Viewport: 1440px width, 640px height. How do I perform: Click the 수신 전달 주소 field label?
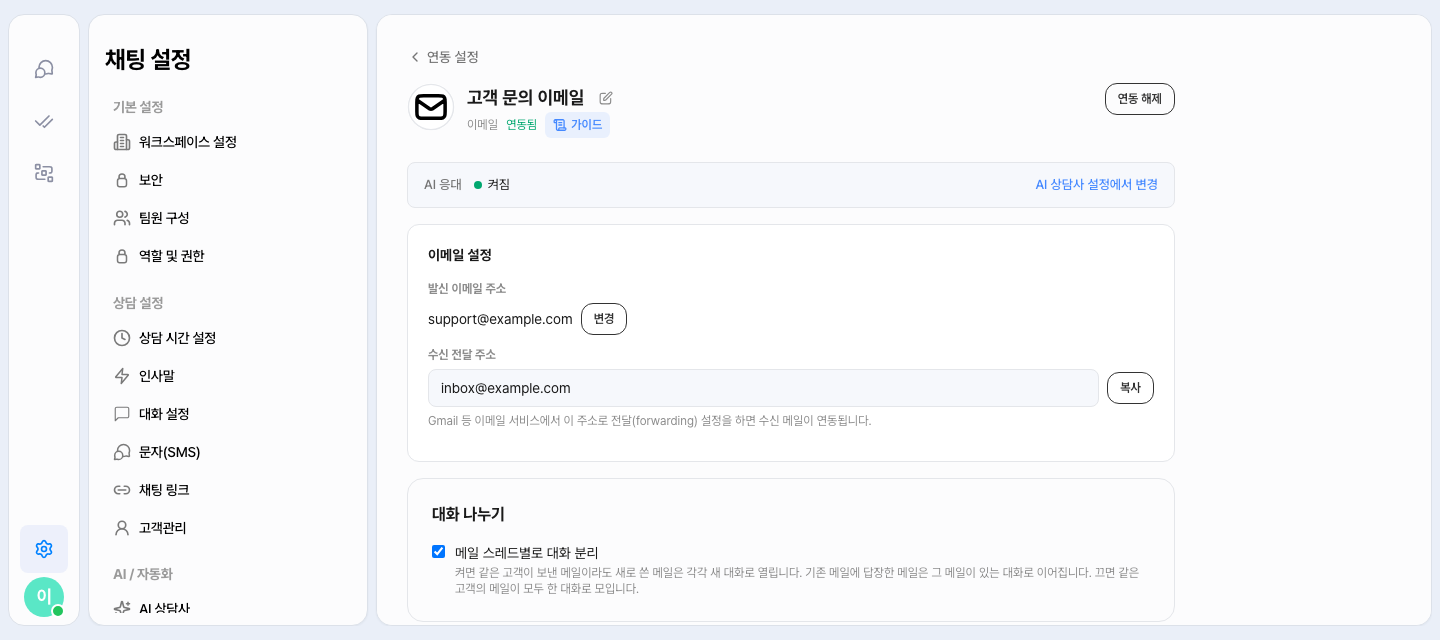pyautogui.click(x=462, y=354)
